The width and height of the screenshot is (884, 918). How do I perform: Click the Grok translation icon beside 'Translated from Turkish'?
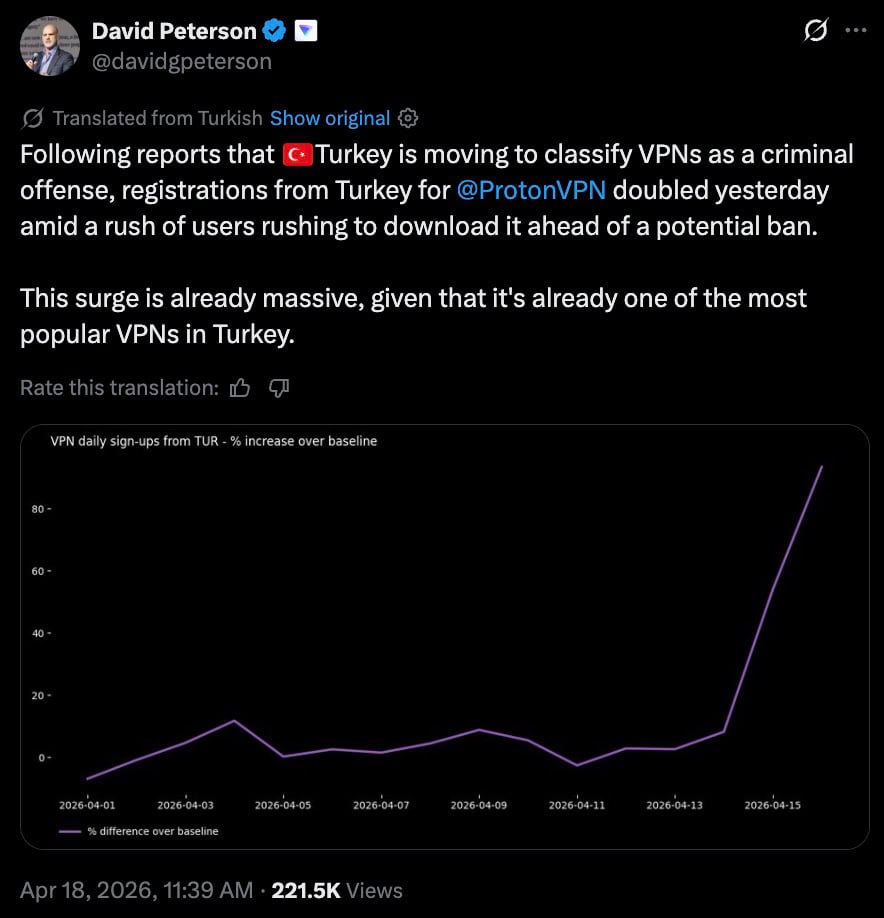pos(32,118)
